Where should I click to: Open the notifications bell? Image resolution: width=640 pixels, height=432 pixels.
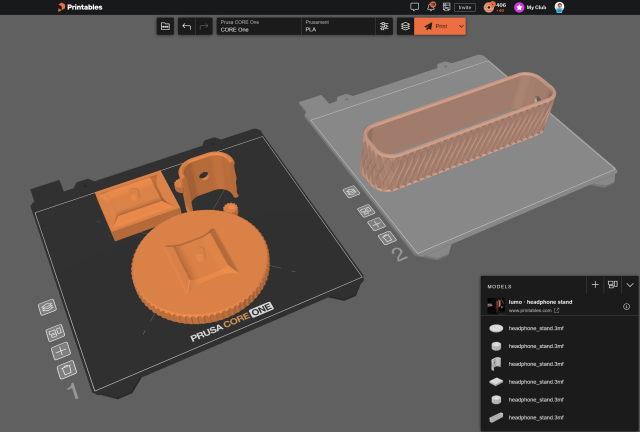coord(431,7)
